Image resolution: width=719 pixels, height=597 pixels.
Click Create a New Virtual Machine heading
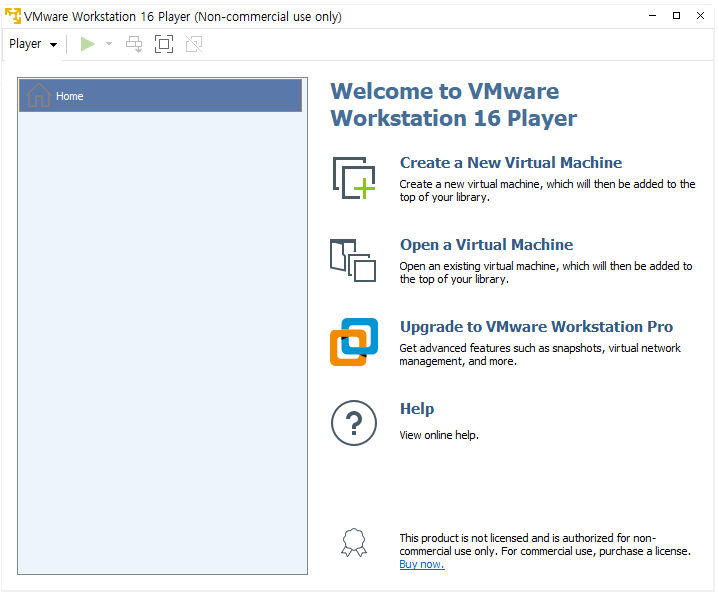tap(511, 163)
